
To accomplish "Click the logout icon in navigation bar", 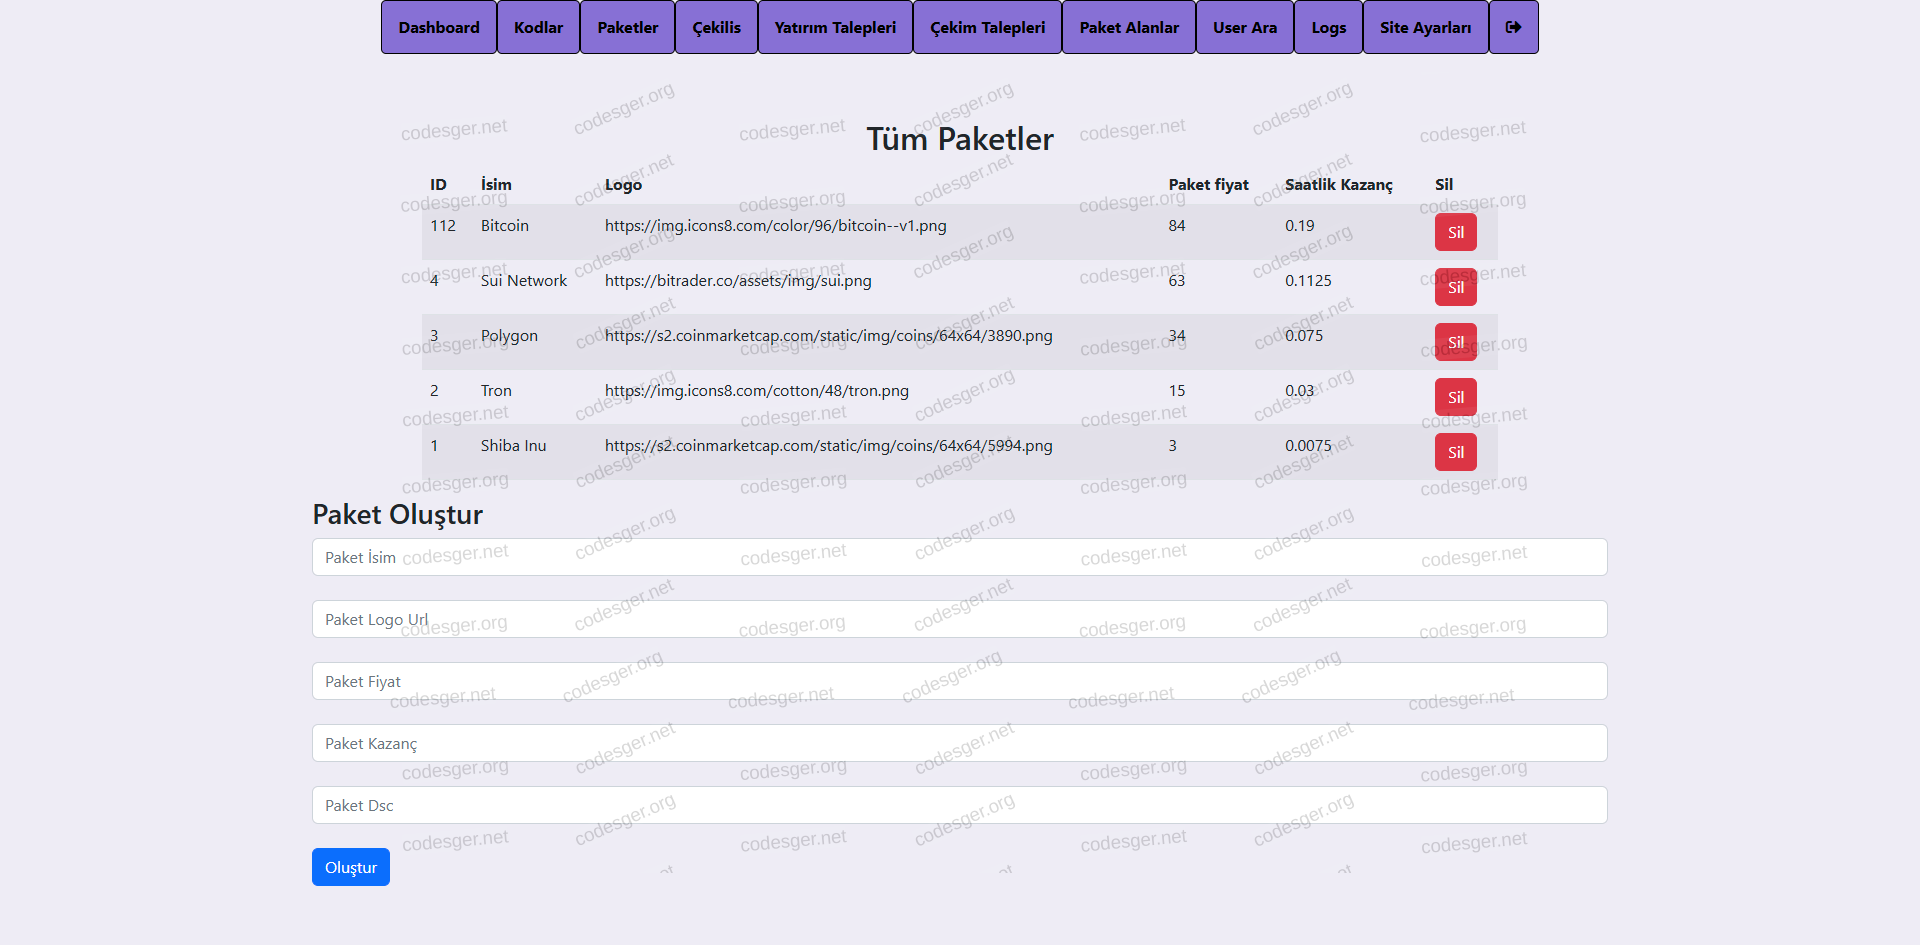I will pos(1513,27).
